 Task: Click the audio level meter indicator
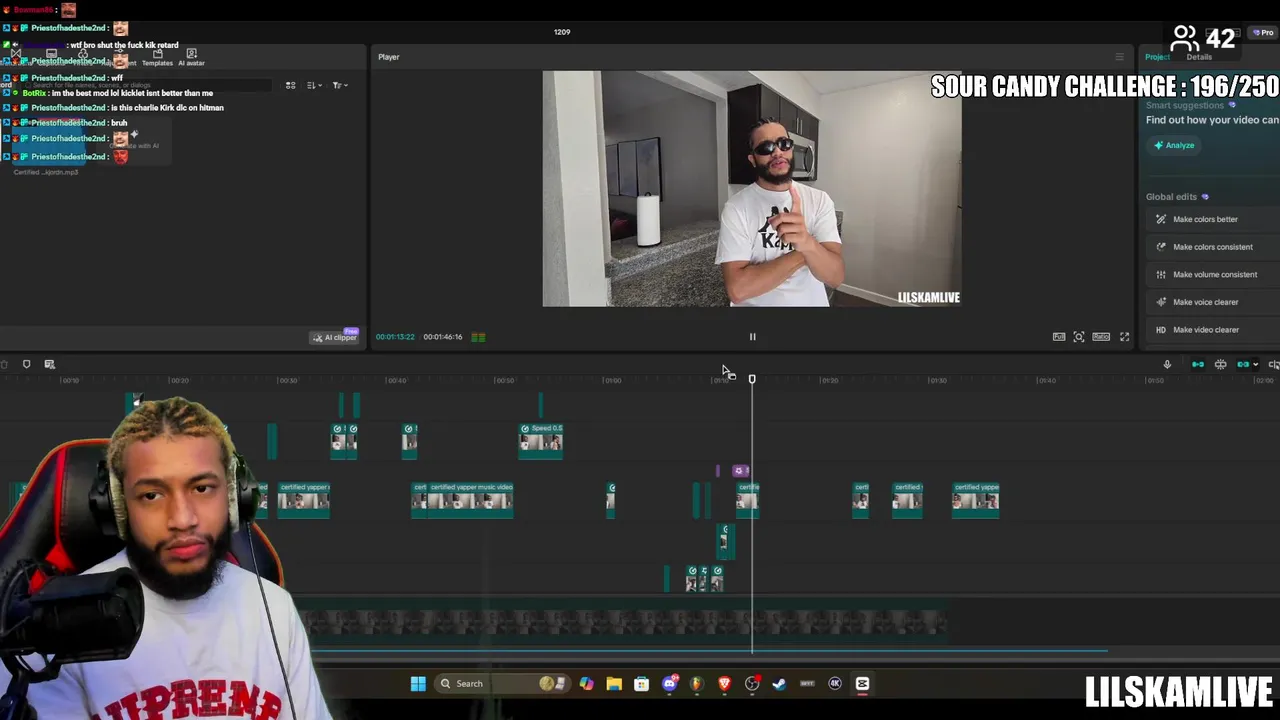click(x=478, y=337)
